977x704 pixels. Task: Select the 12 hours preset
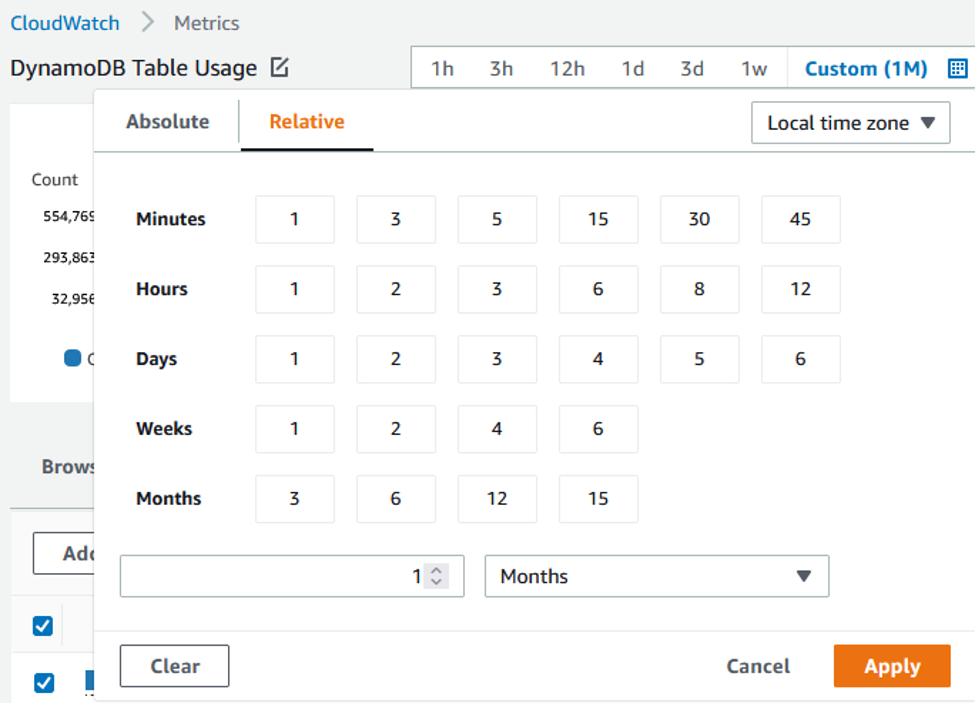coord(800,289)
